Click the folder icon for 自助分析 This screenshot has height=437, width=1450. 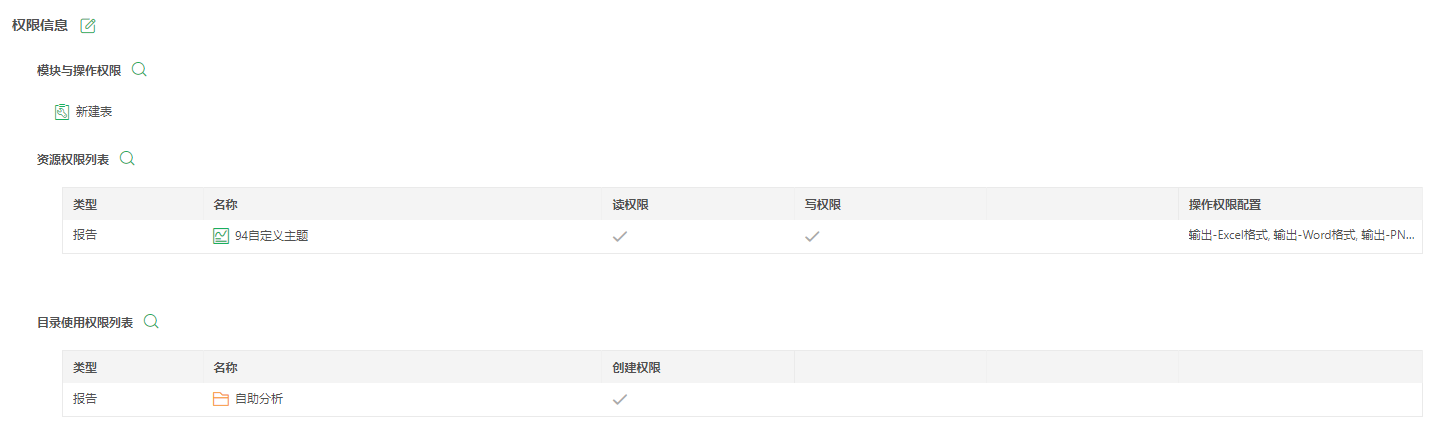(x=221, y=399)
